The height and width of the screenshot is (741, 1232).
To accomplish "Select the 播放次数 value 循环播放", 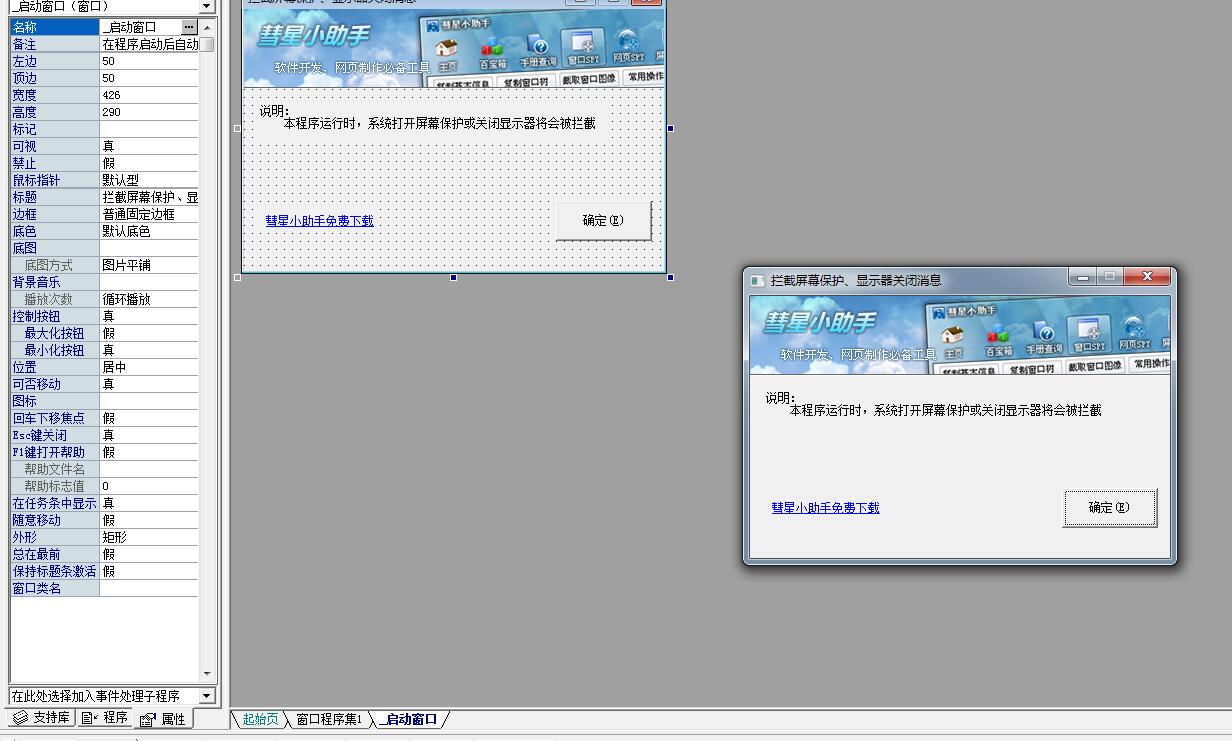I will click(x=149, y=299).
